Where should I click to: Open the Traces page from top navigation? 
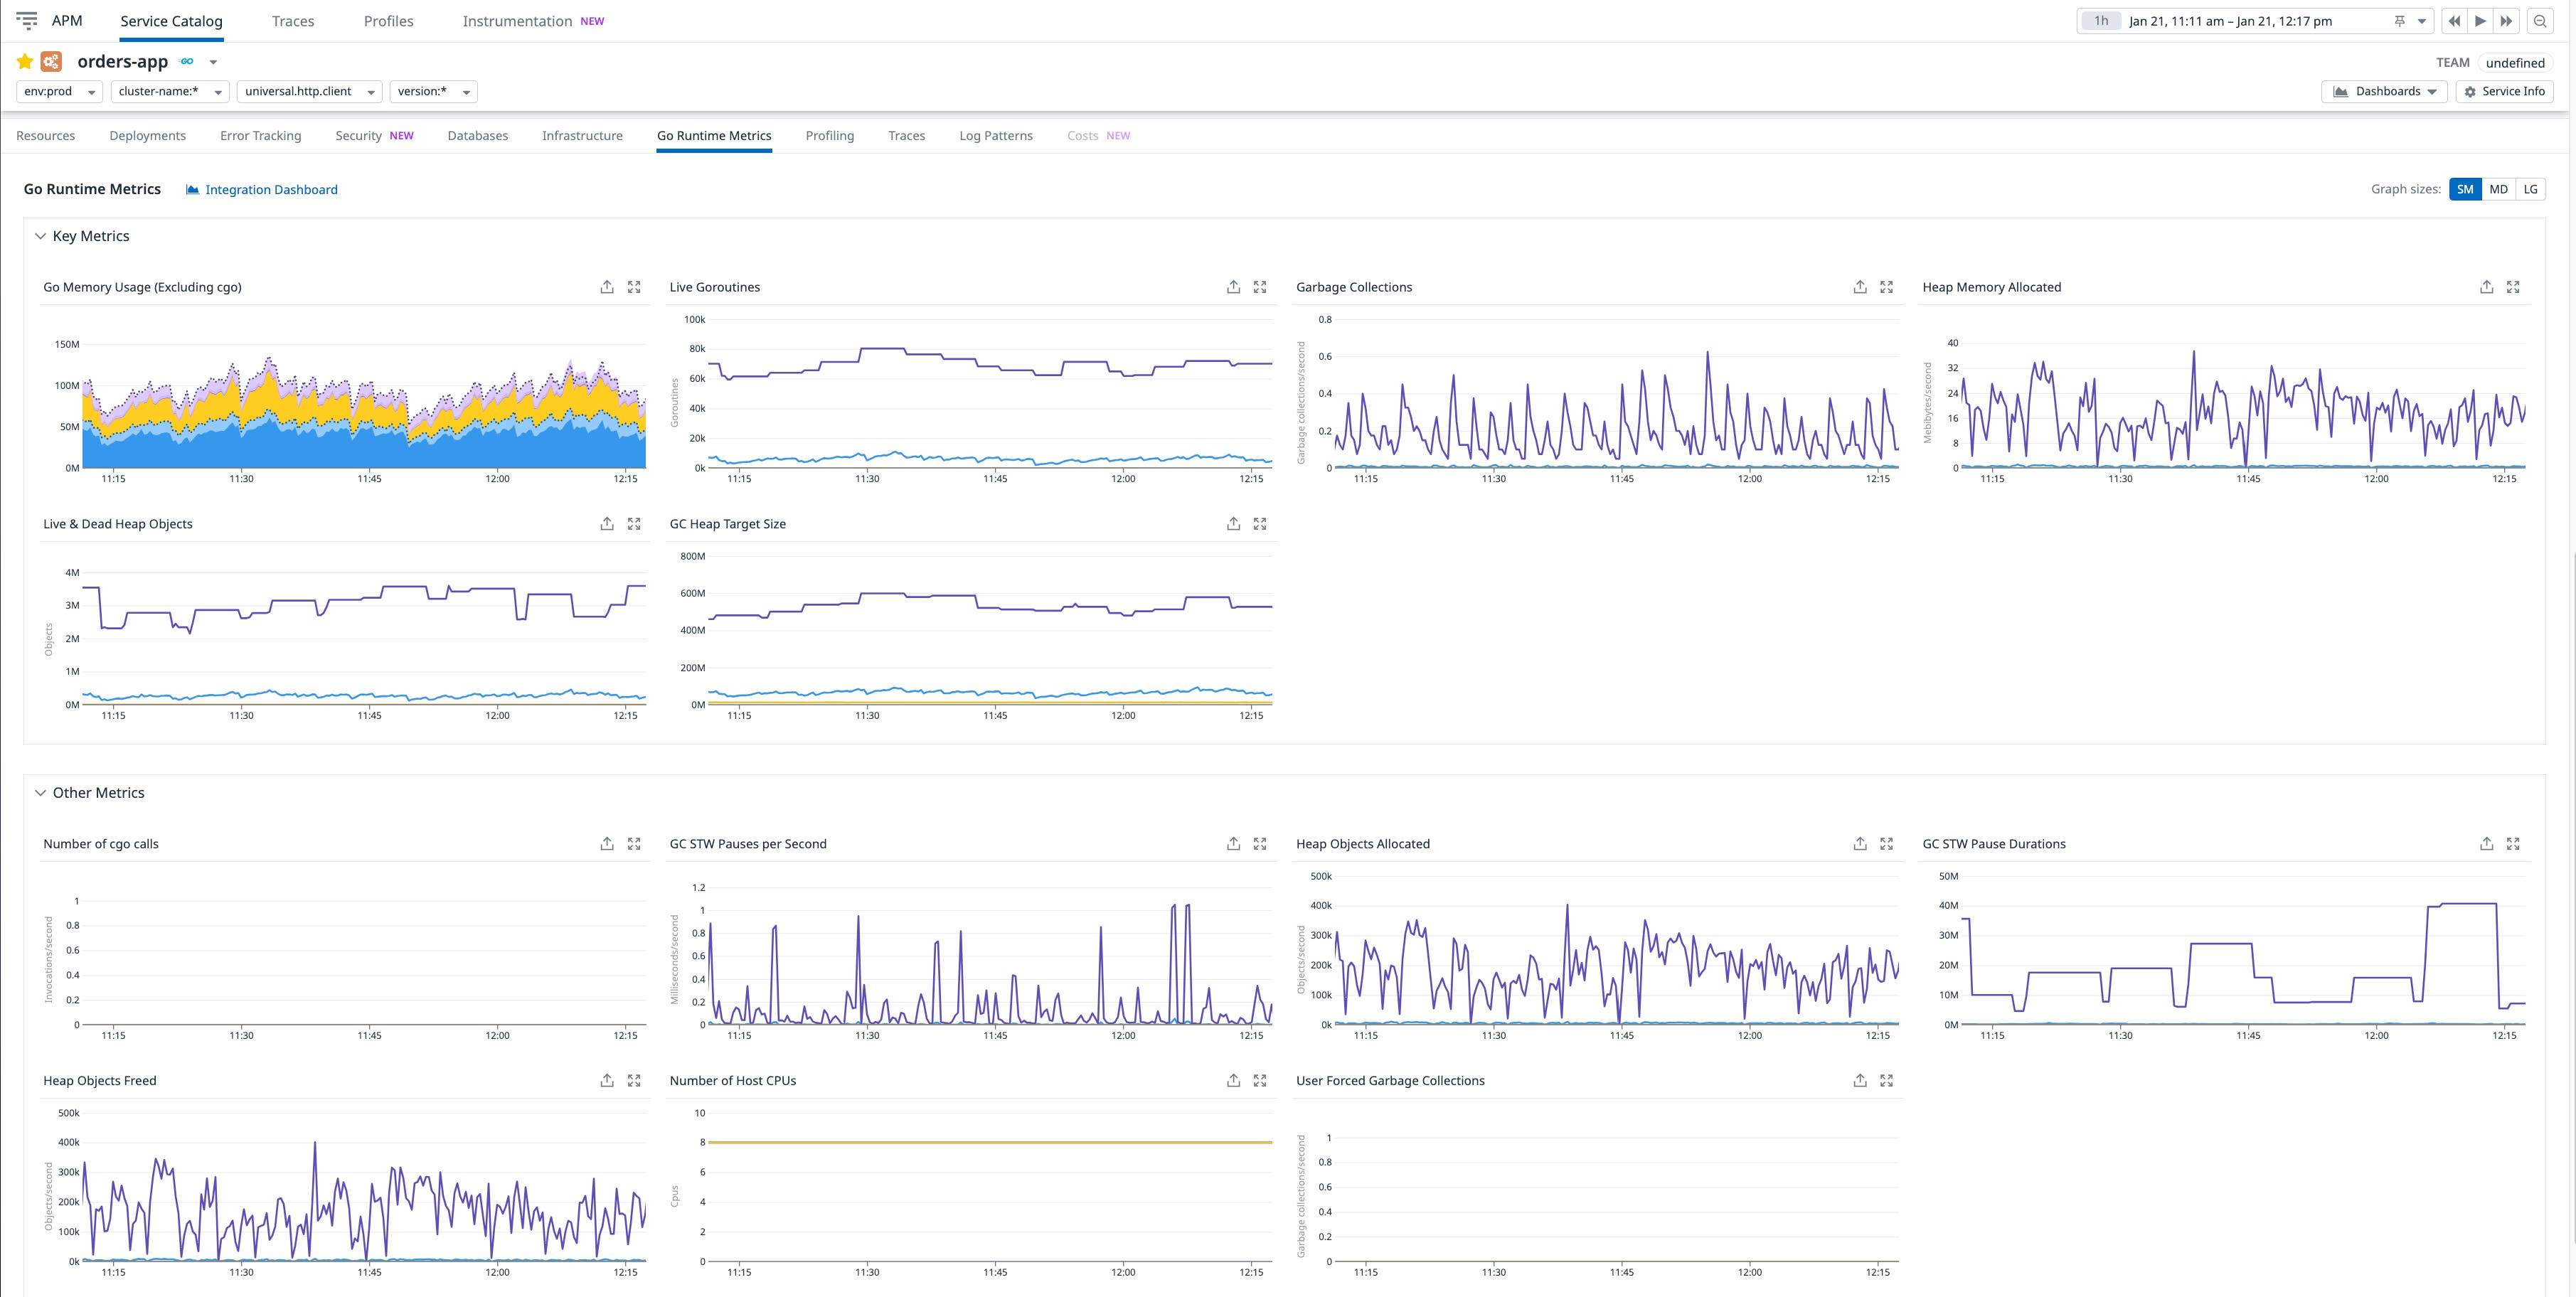[x=293, y=20]
